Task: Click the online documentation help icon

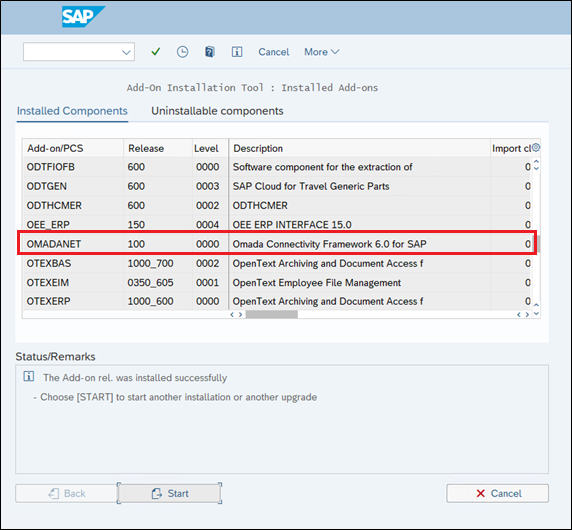Action: [209, 52]
